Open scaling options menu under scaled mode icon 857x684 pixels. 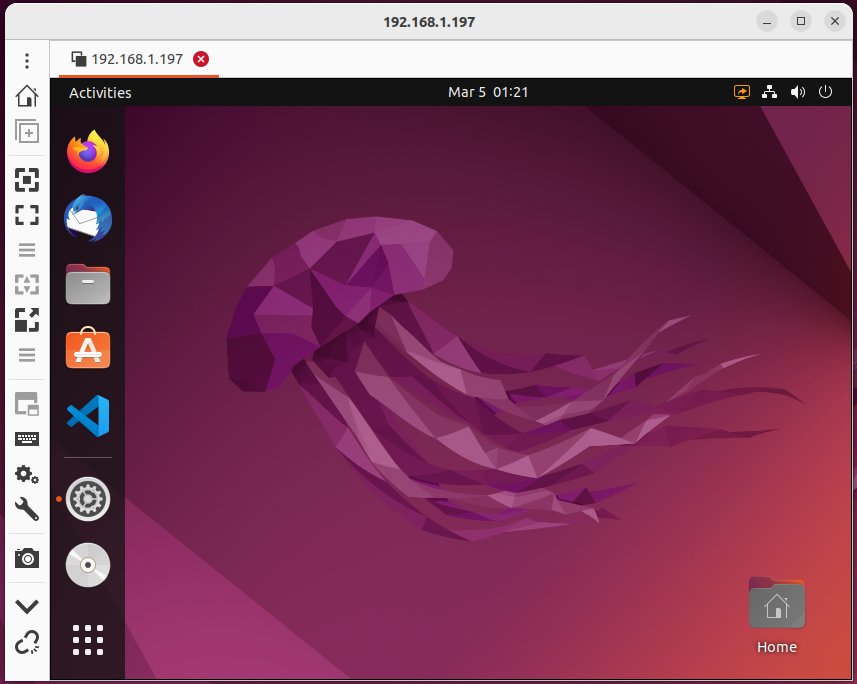point(27,355)
